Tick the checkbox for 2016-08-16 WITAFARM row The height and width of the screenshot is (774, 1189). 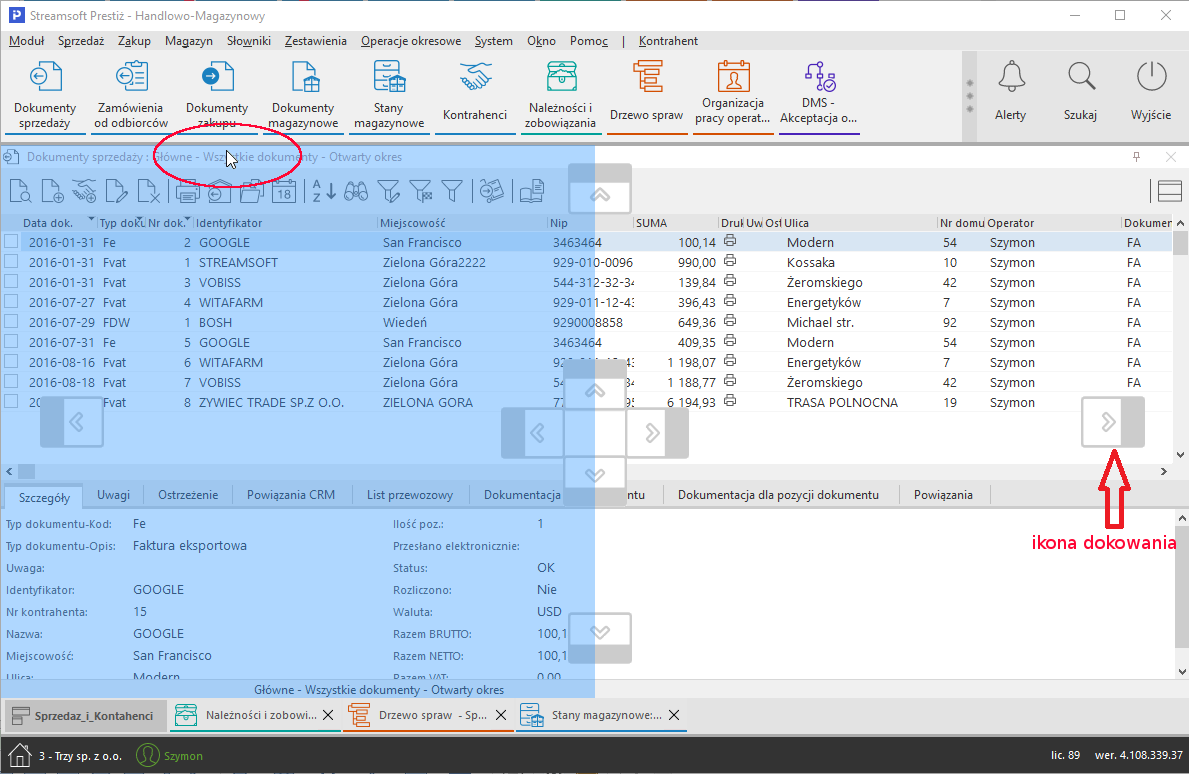[x=11, y=362]
